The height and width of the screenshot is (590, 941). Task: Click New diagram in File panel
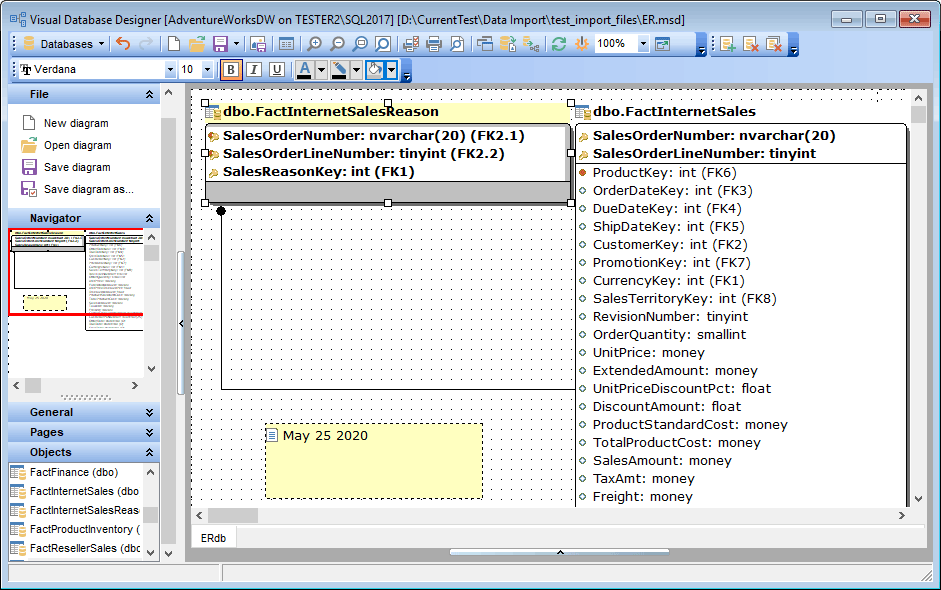point(76,123)
